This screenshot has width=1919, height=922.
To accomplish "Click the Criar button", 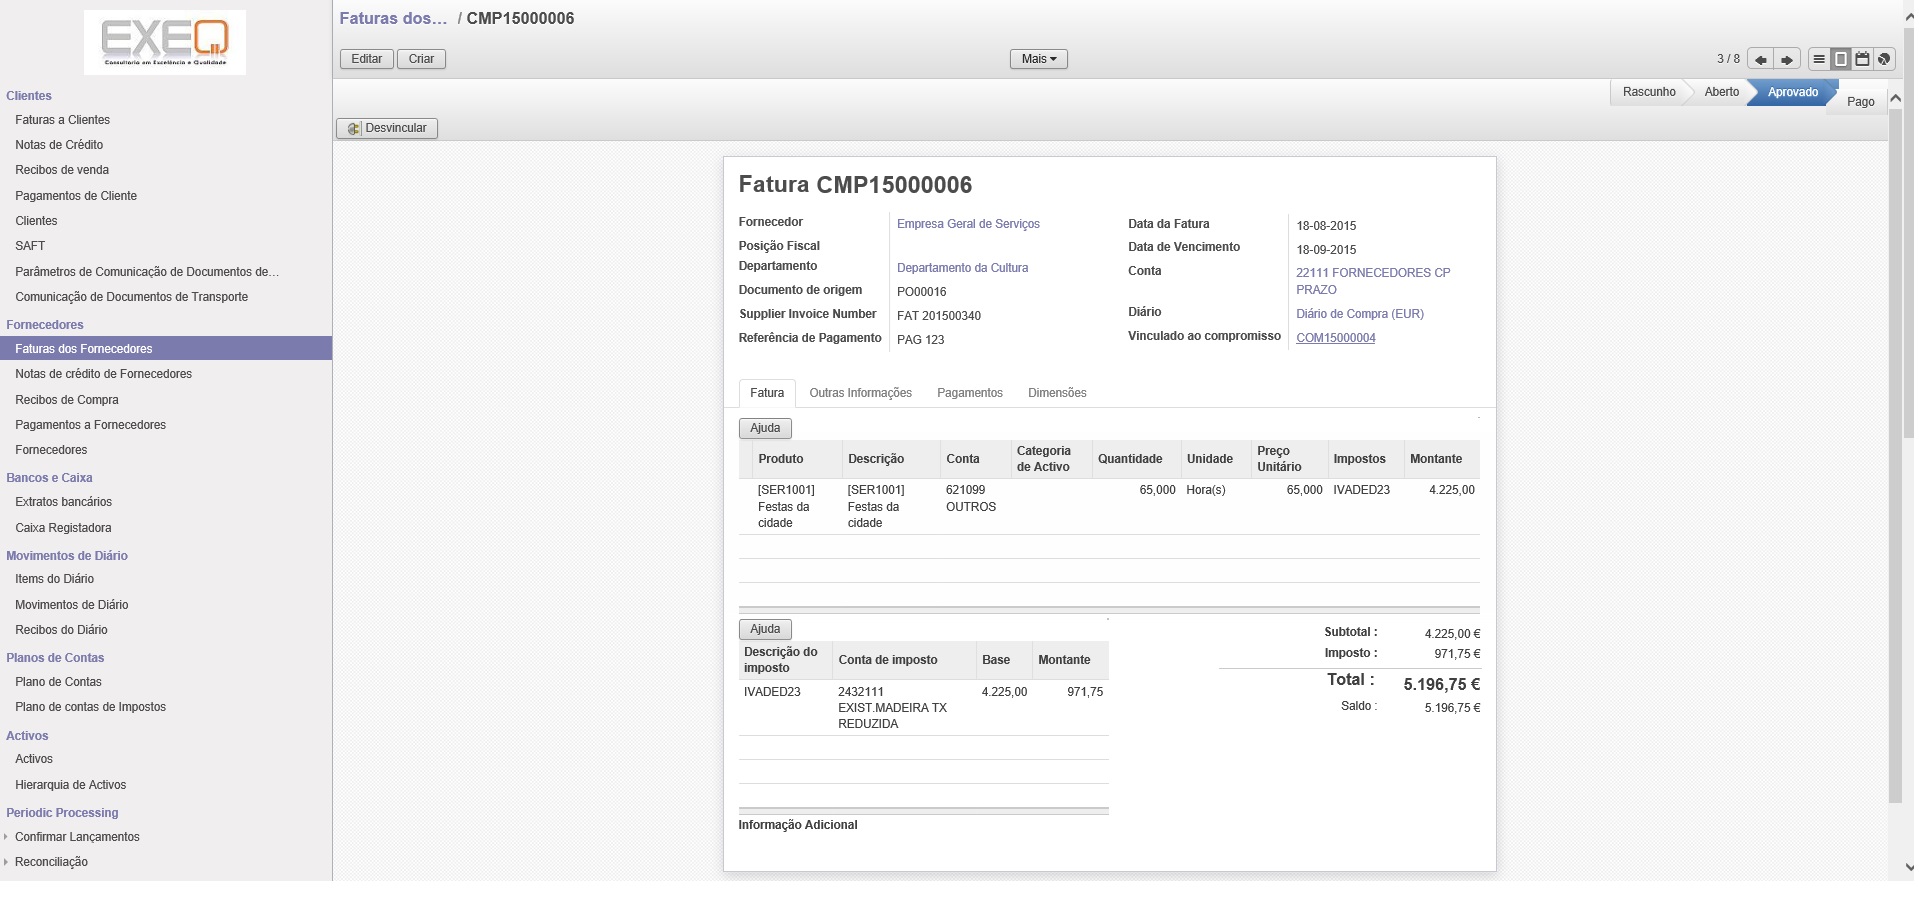I will click(421, 59).
